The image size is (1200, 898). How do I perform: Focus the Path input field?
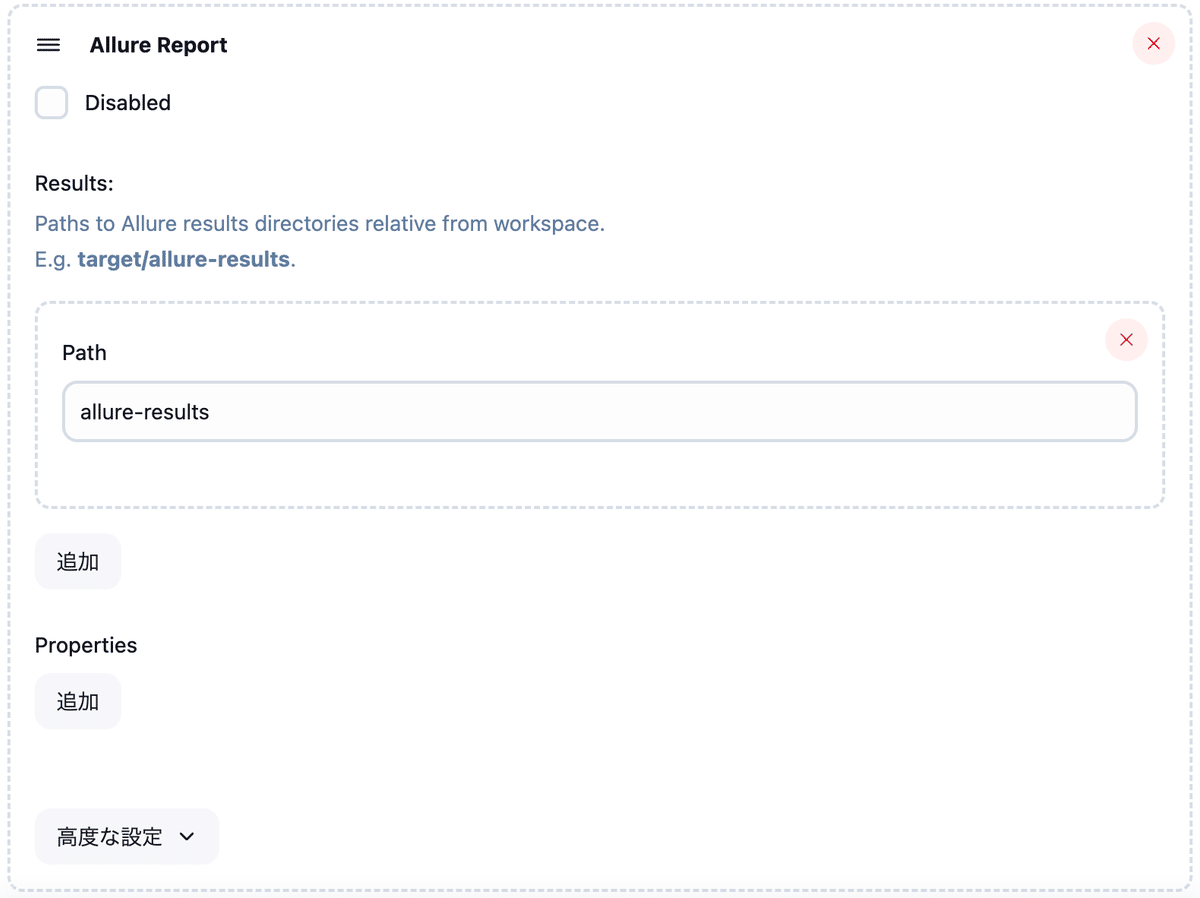600,412
